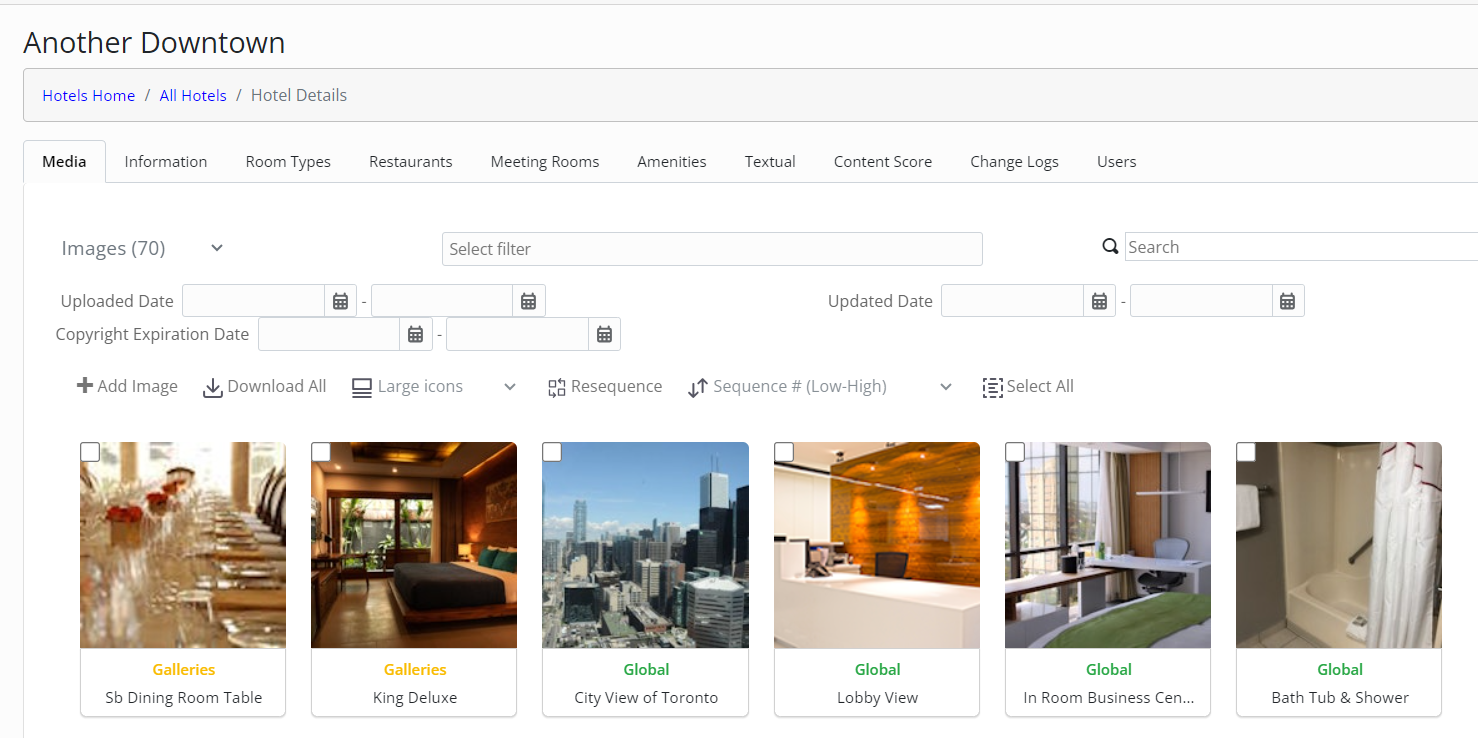The image size is (1478, 738).
Task: Check the King Deluxe image checkbox
Action: pos(321,452)
